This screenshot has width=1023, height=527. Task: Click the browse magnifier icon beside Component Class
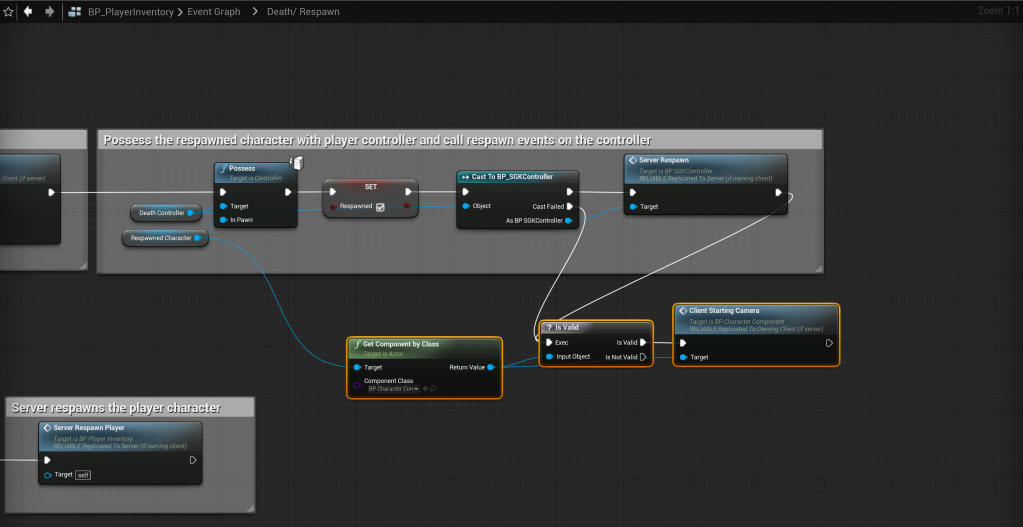coord(433,388)
